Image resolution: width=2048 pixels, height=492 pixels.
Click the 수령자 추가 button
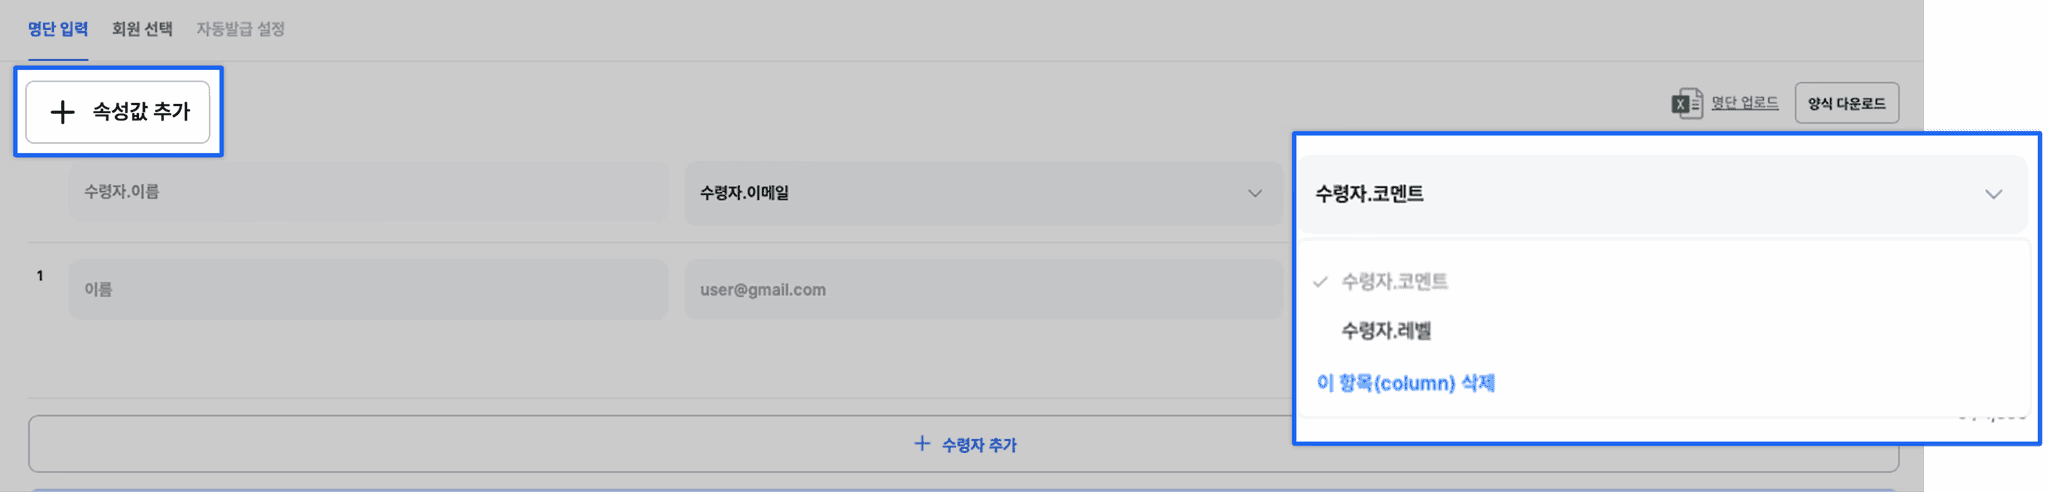coord(963,444)
